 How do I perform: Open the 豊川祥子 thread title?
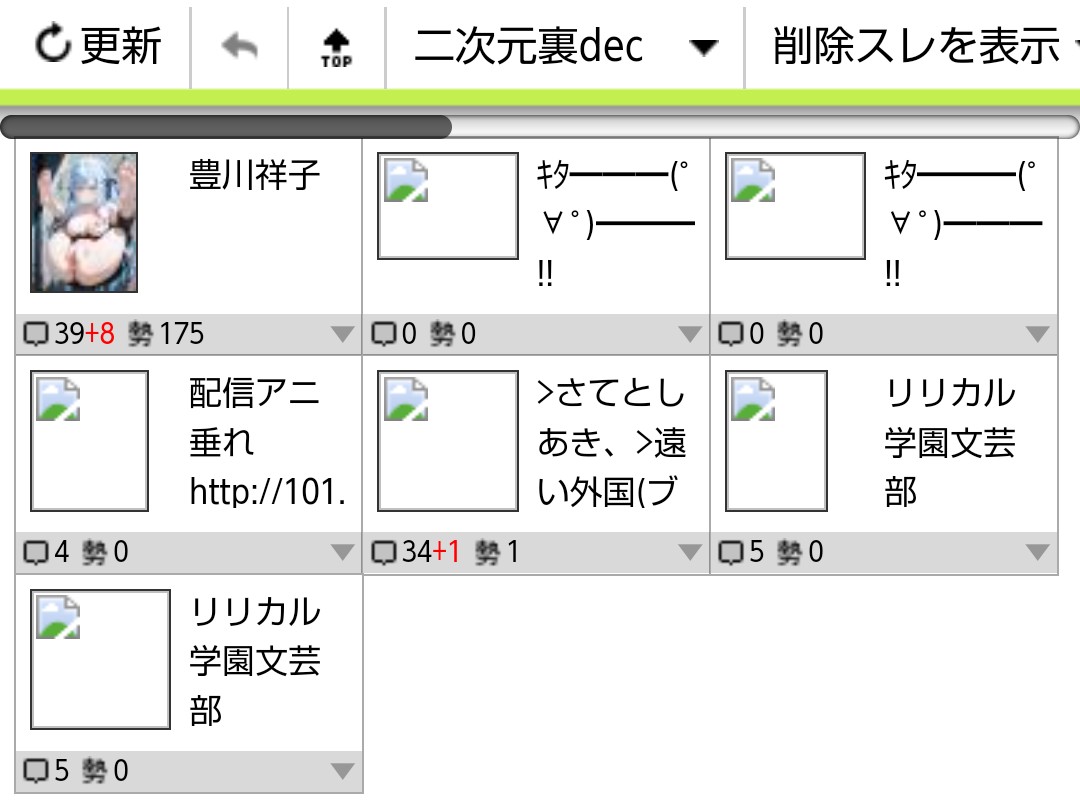pos(255,174)
